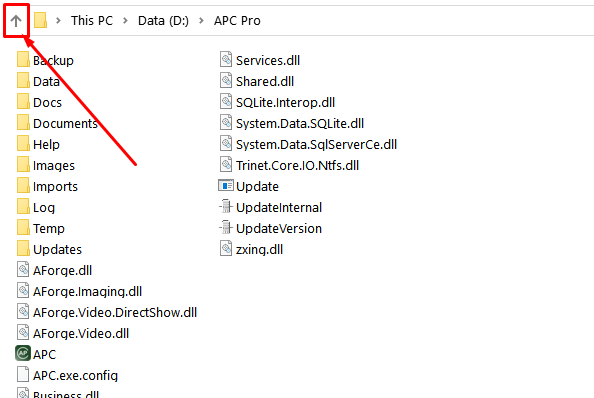Click the Updates folder name
This screenshot has height=398, width=594.
tap(58, 250)
